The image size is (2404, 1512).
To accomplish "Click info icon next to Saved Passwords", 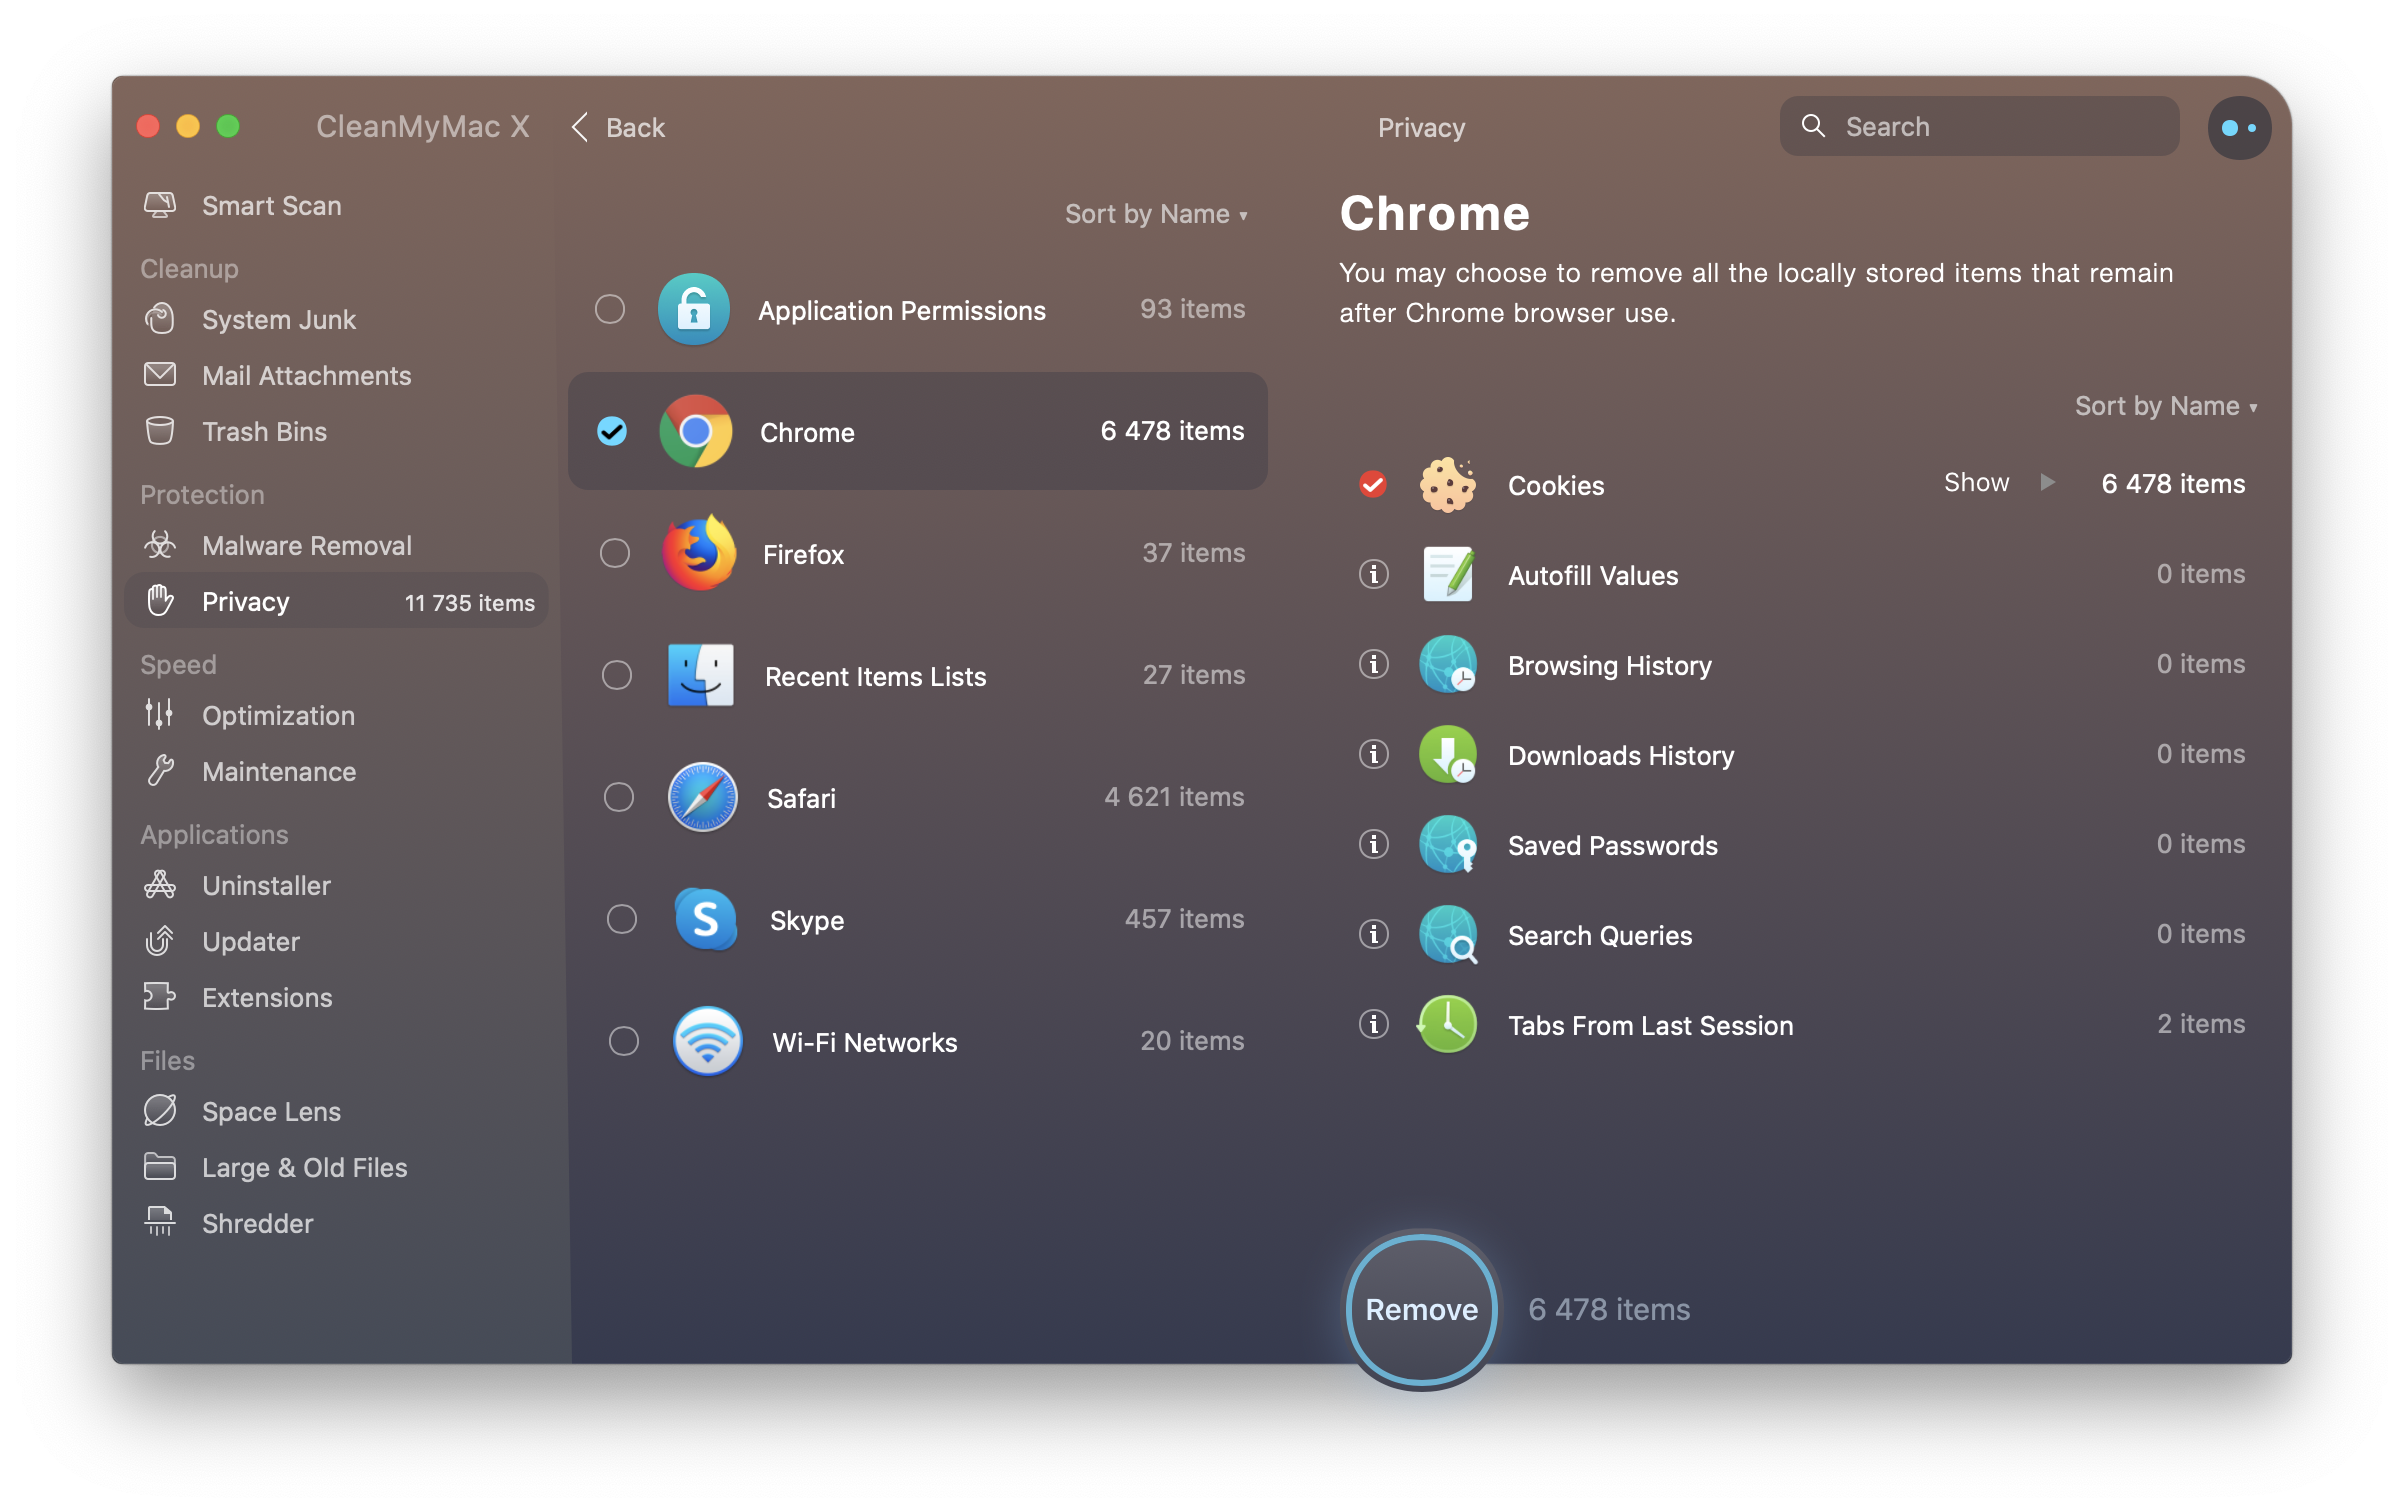I will tap(1374, 845).
